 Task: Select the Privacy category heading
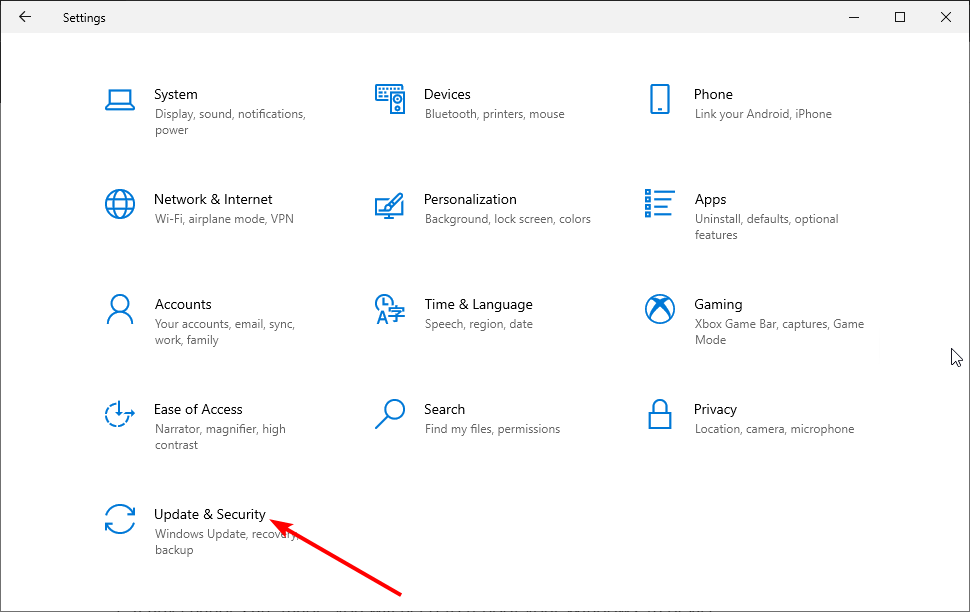715,410
